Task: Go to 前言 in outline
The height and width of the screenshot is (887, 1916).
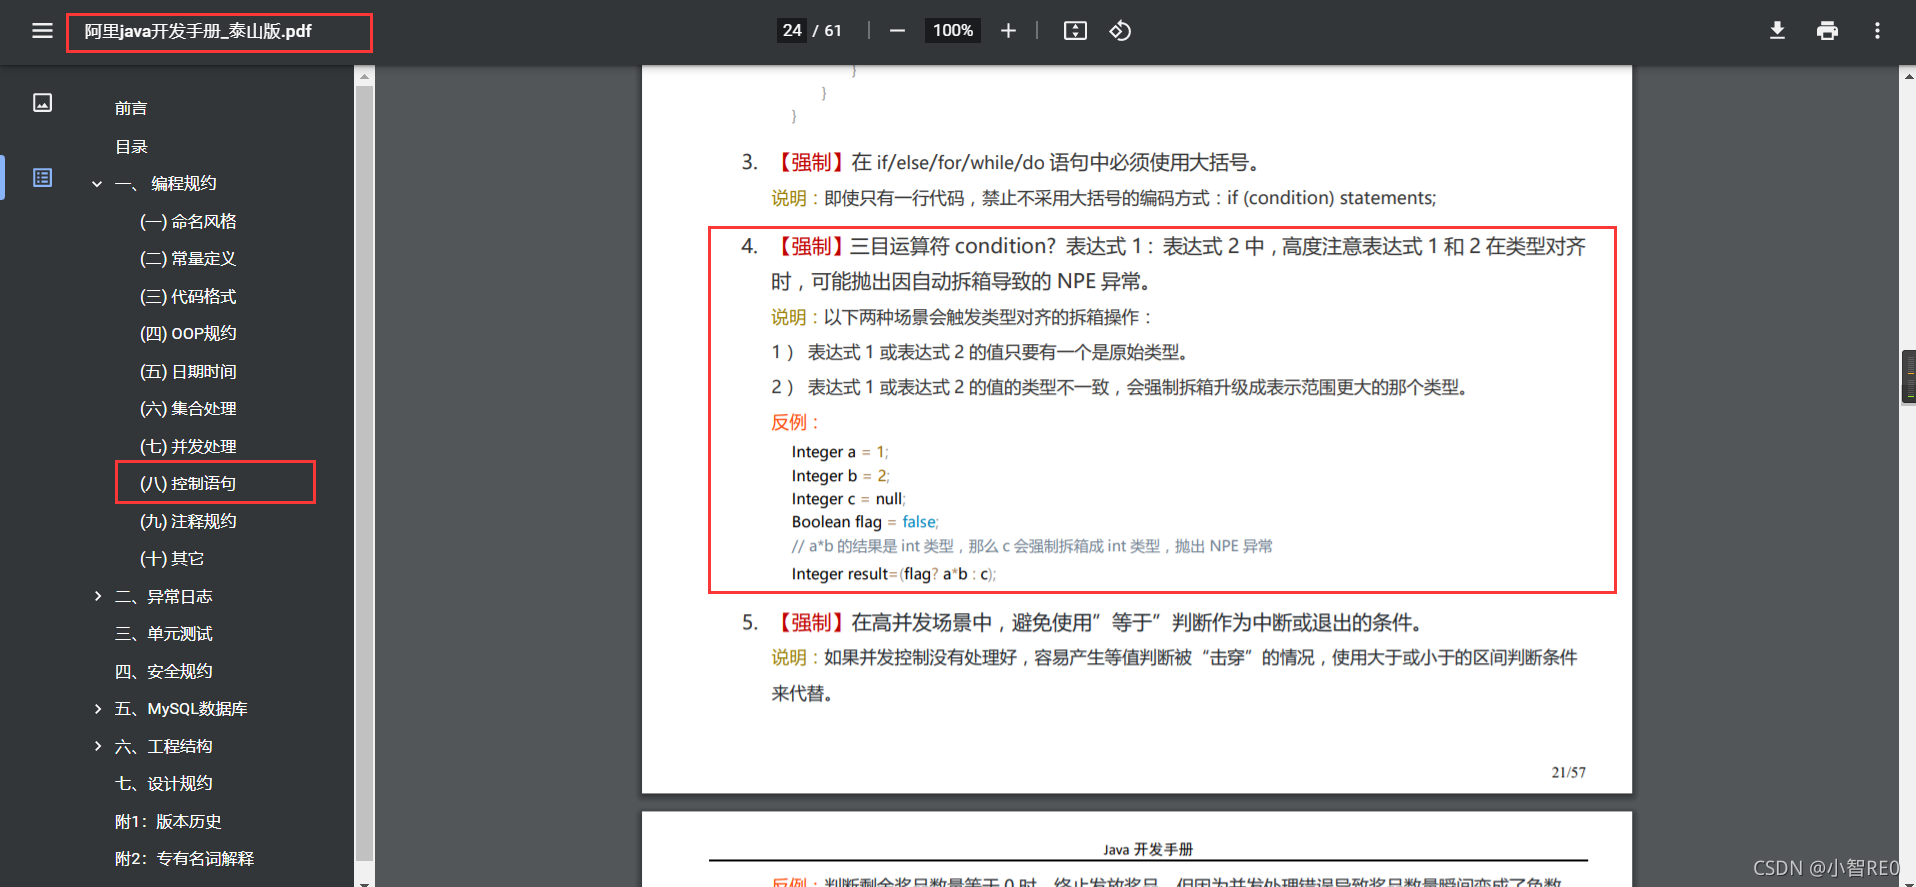Action: pyautogui.click(x=131, y=108)
